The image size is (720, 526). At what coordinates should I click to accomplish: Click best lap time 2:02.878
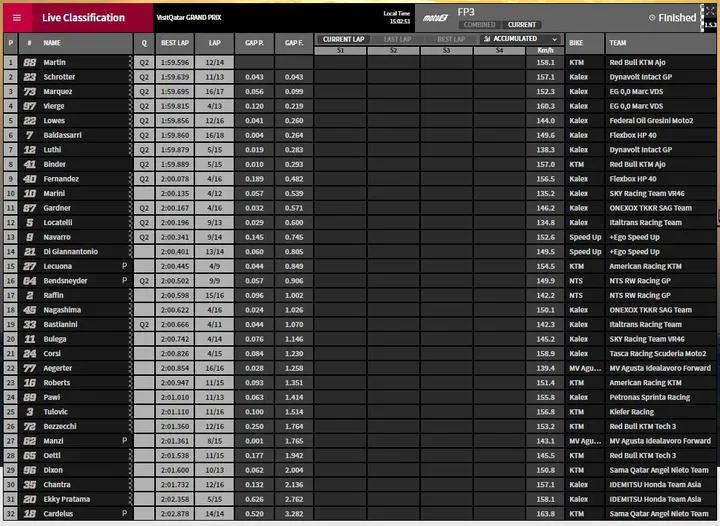click(x=174, y=514)
